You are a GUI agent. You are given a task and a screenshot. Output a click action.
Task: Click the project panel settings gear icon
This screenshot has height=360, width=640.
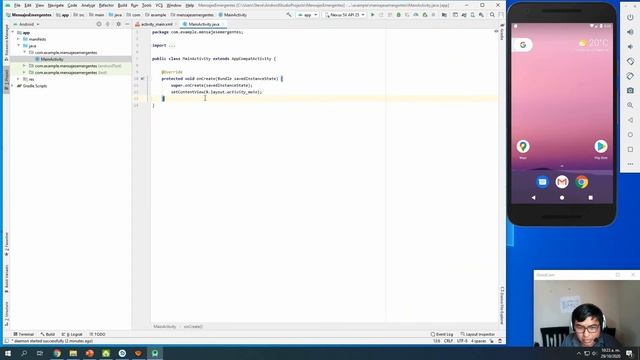click(118, 24)
